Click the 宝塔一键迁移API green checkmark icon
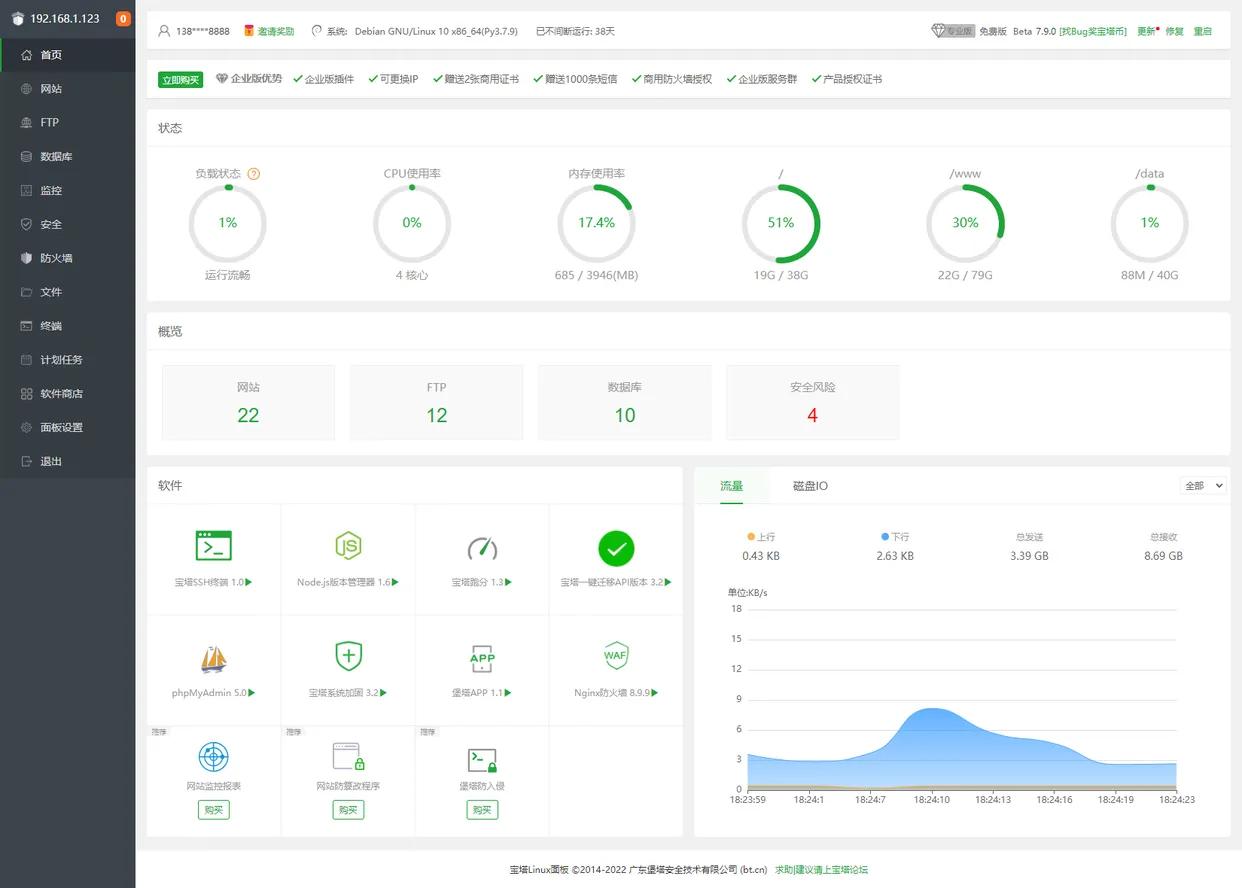Viewport: 1242px width, 888px height. point(616,548)
